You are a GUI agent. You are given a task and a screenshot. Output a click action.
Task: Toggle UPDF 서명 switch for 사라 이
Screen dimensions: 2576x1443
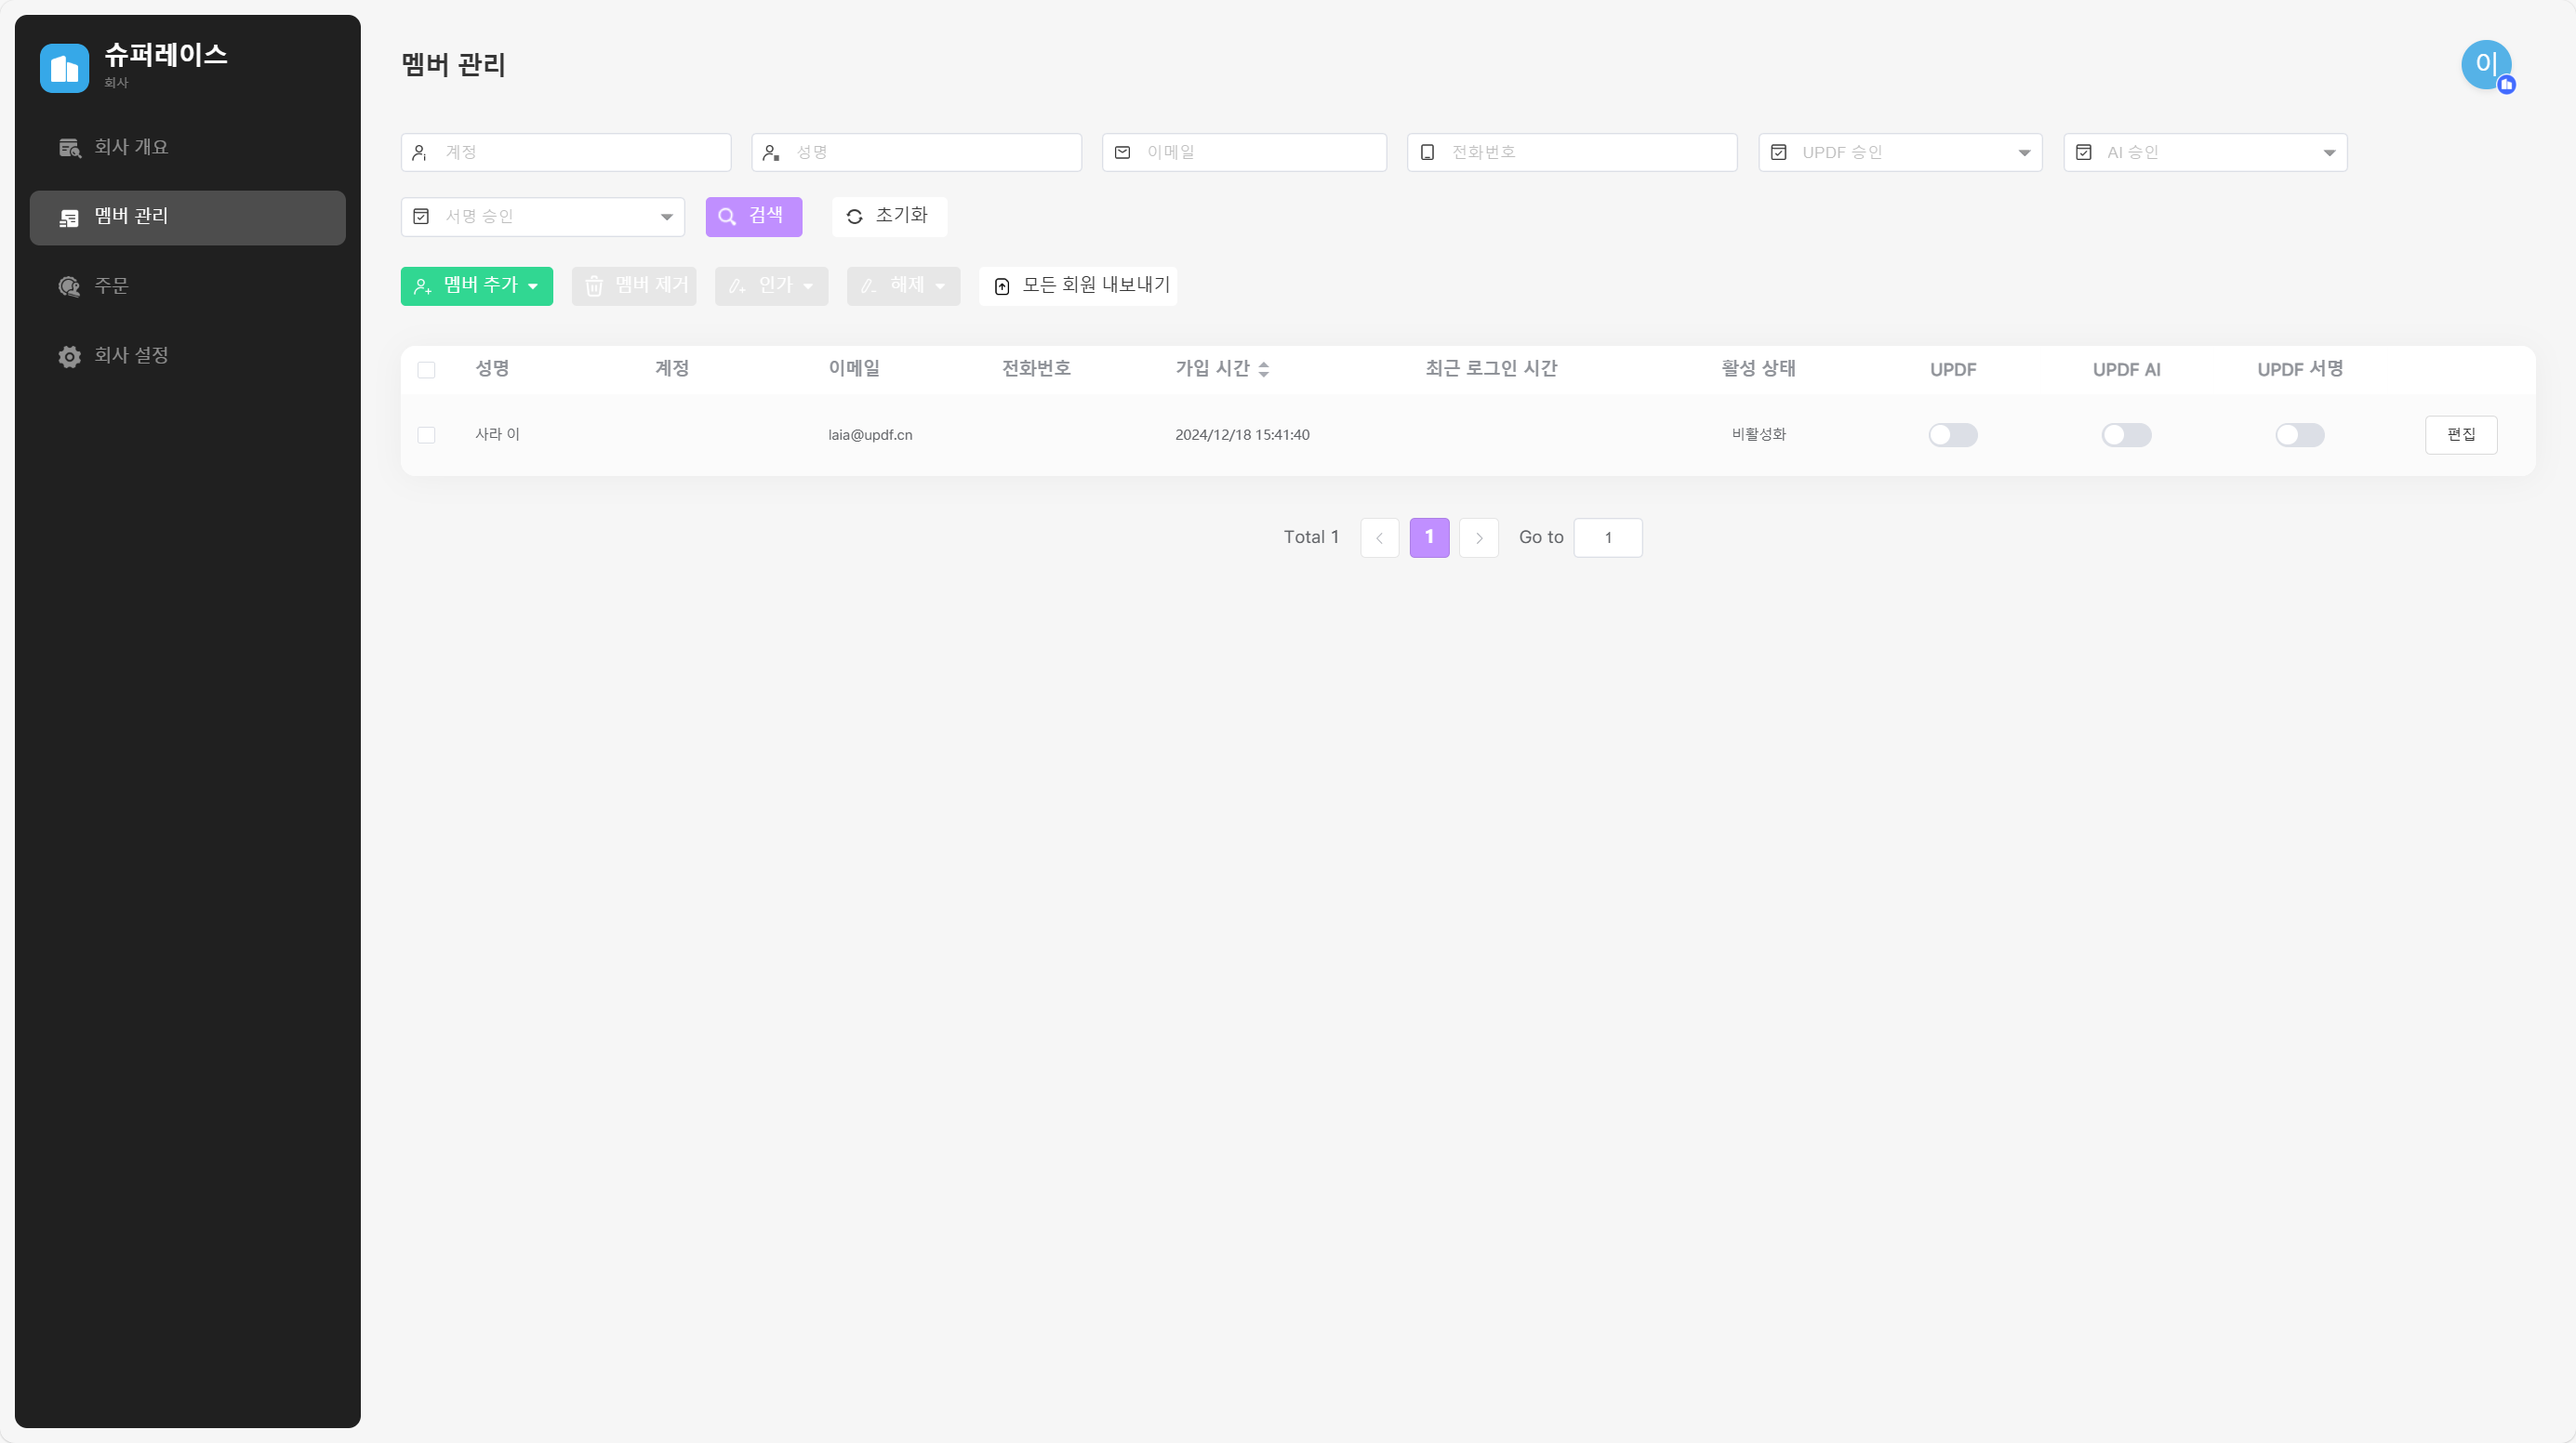pyautogui.click(x=2300, y=435)
